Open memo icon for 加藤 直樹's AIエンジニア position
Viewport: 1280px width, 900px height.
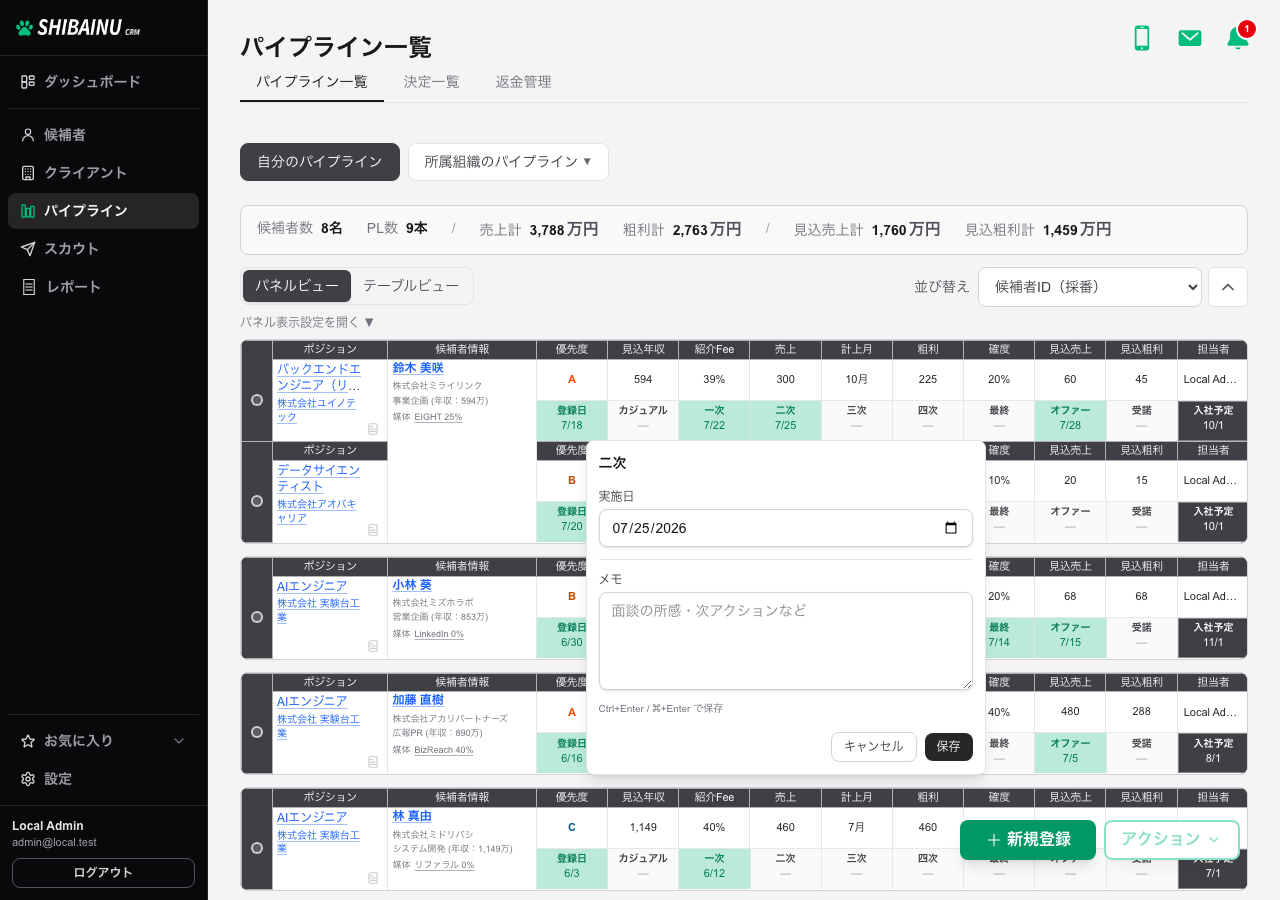click(x=373, y=762)
